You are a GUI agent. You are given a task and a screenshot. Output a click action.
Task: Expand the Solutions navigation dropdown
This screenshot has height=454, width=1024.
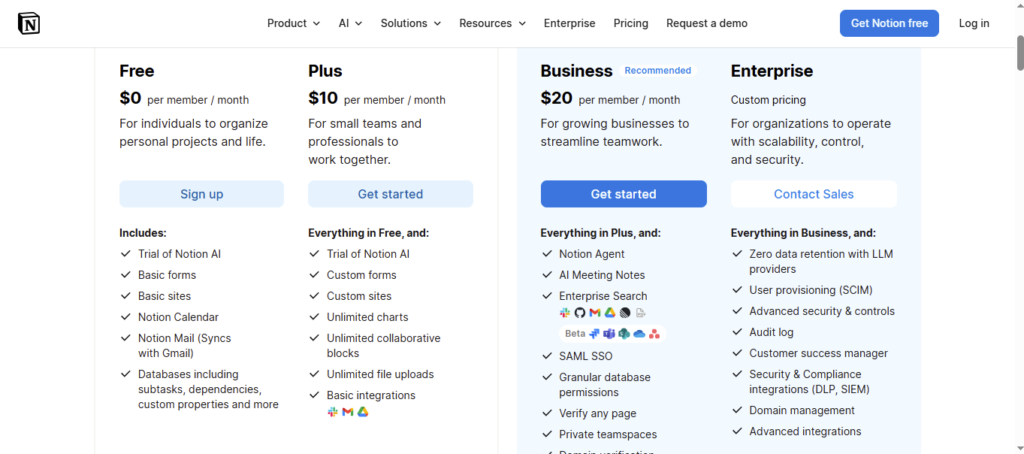point(410,23)
